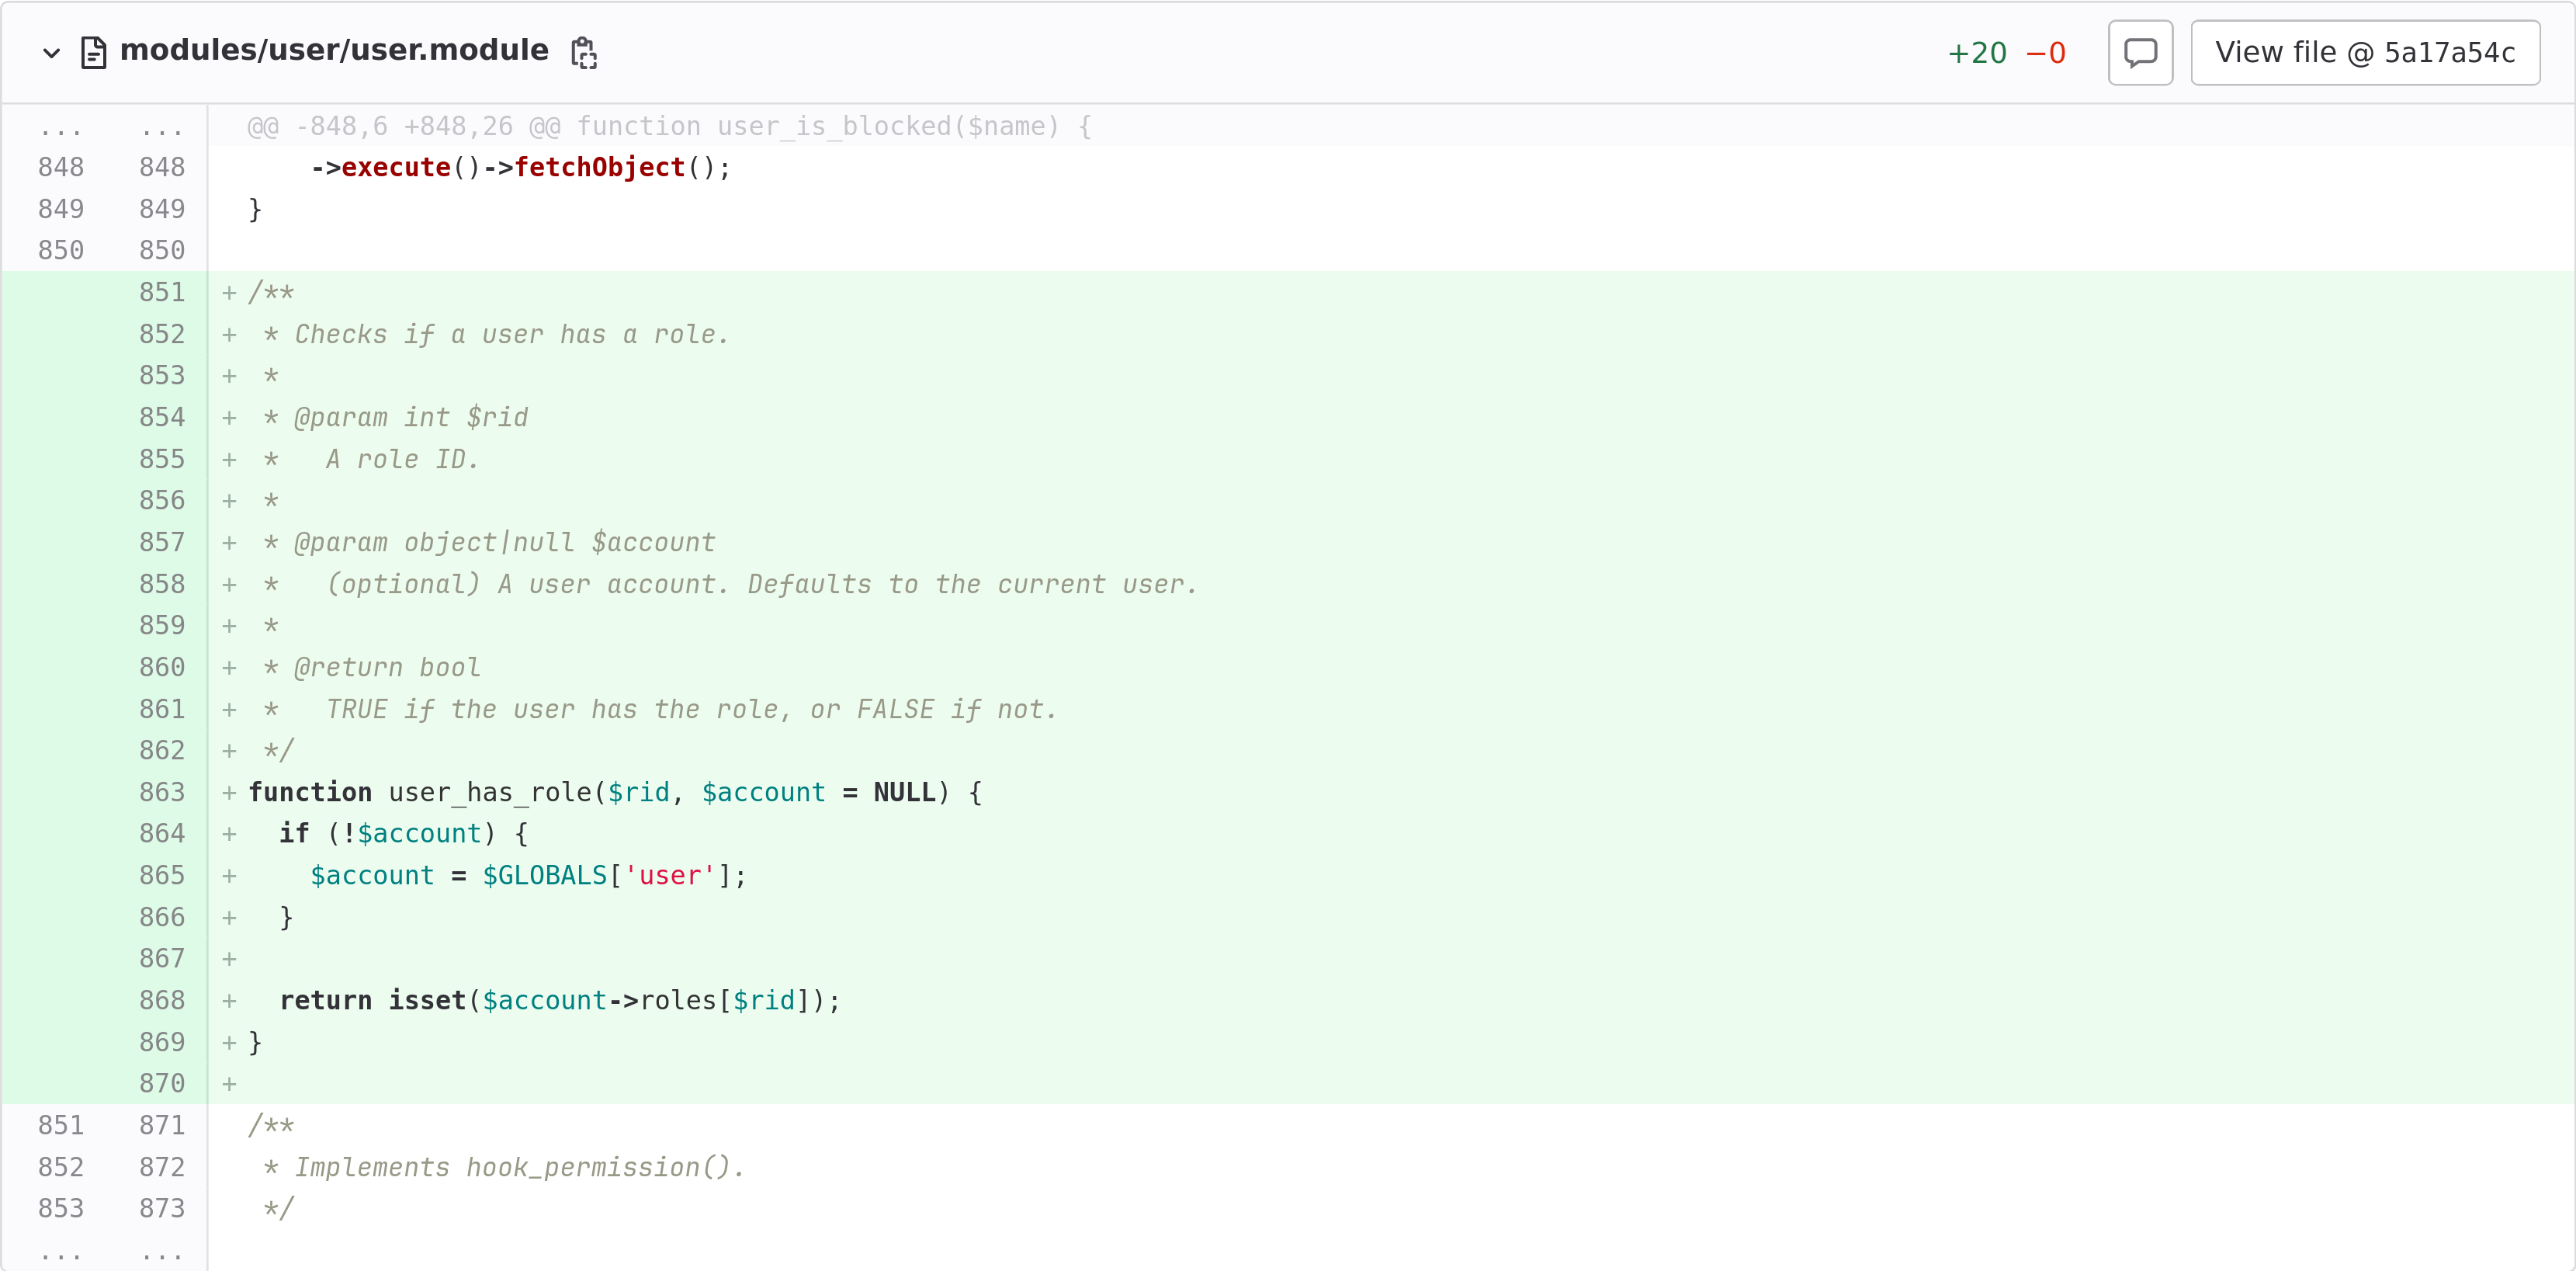Screen dimensions: 2576x1271
Task: Collapse the modules/user/user.module file diff
Action: pos(51,52)
